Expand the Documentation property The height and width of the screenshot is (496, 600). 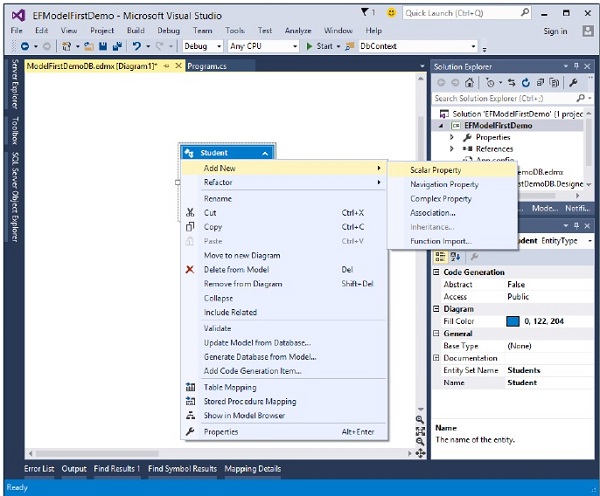point(436,358)
